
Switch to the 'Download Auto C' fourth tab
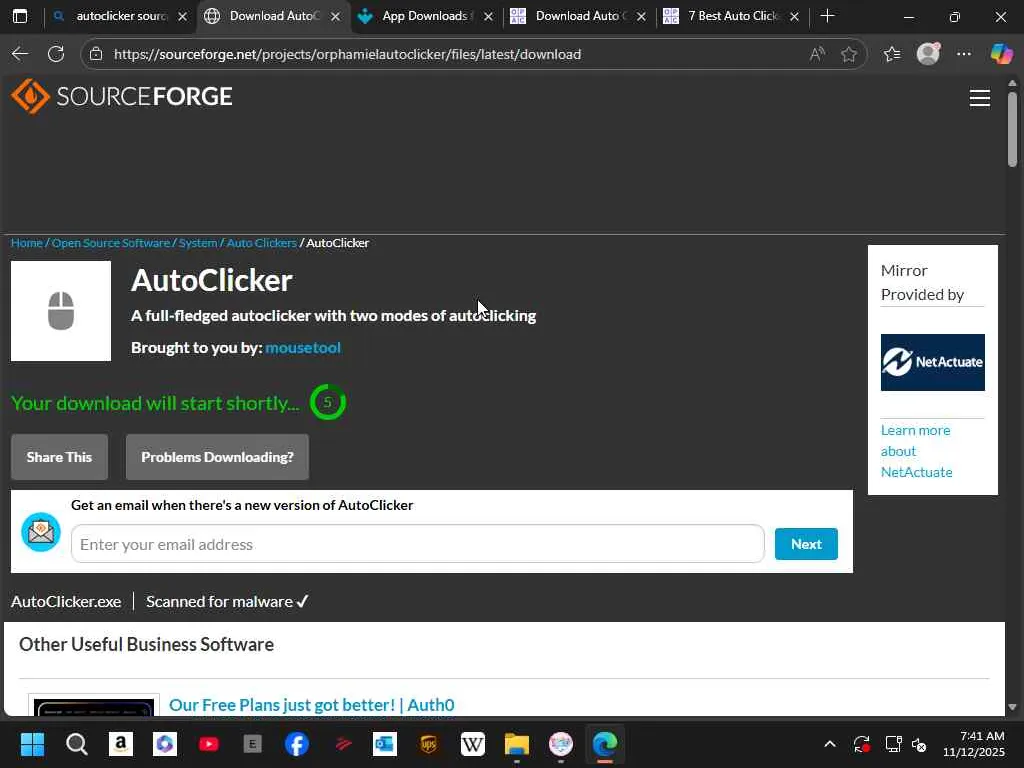(578, 16)
